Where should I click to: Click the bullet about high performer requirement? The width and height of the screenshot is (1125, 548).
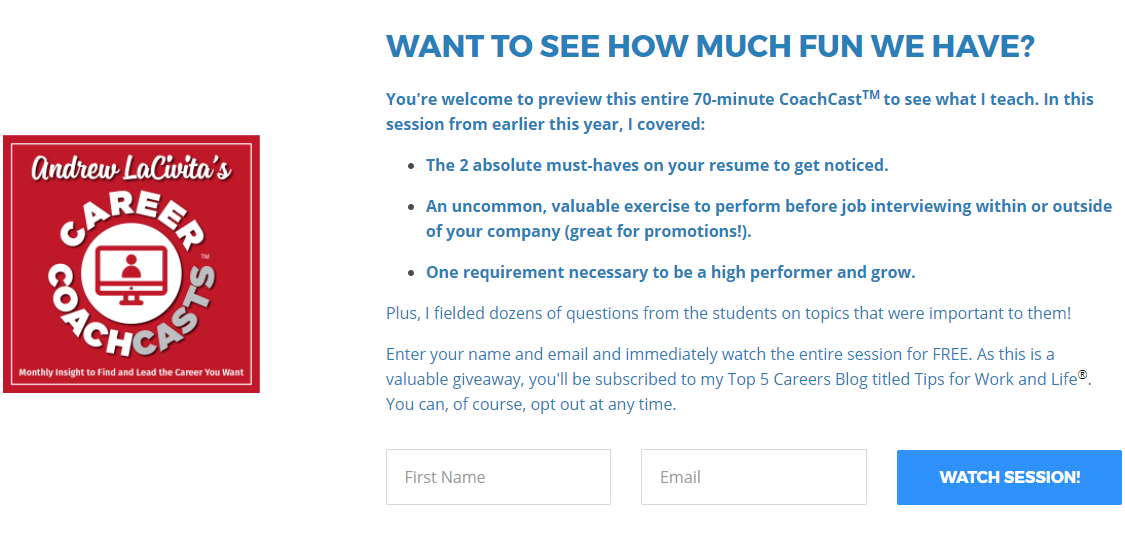(x=671, y=273)
